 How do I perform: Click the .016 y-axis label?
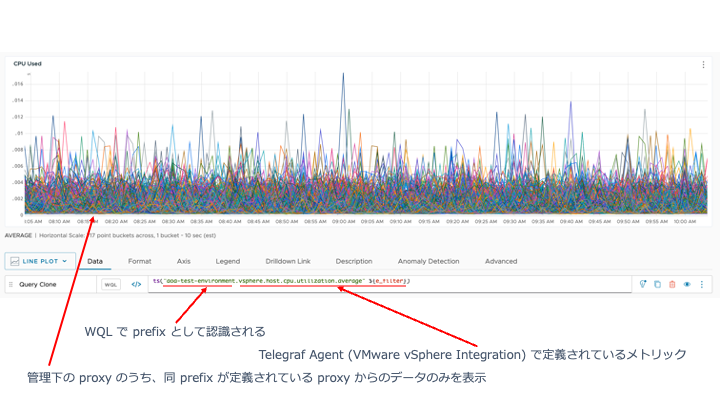[x=18, y=84]
